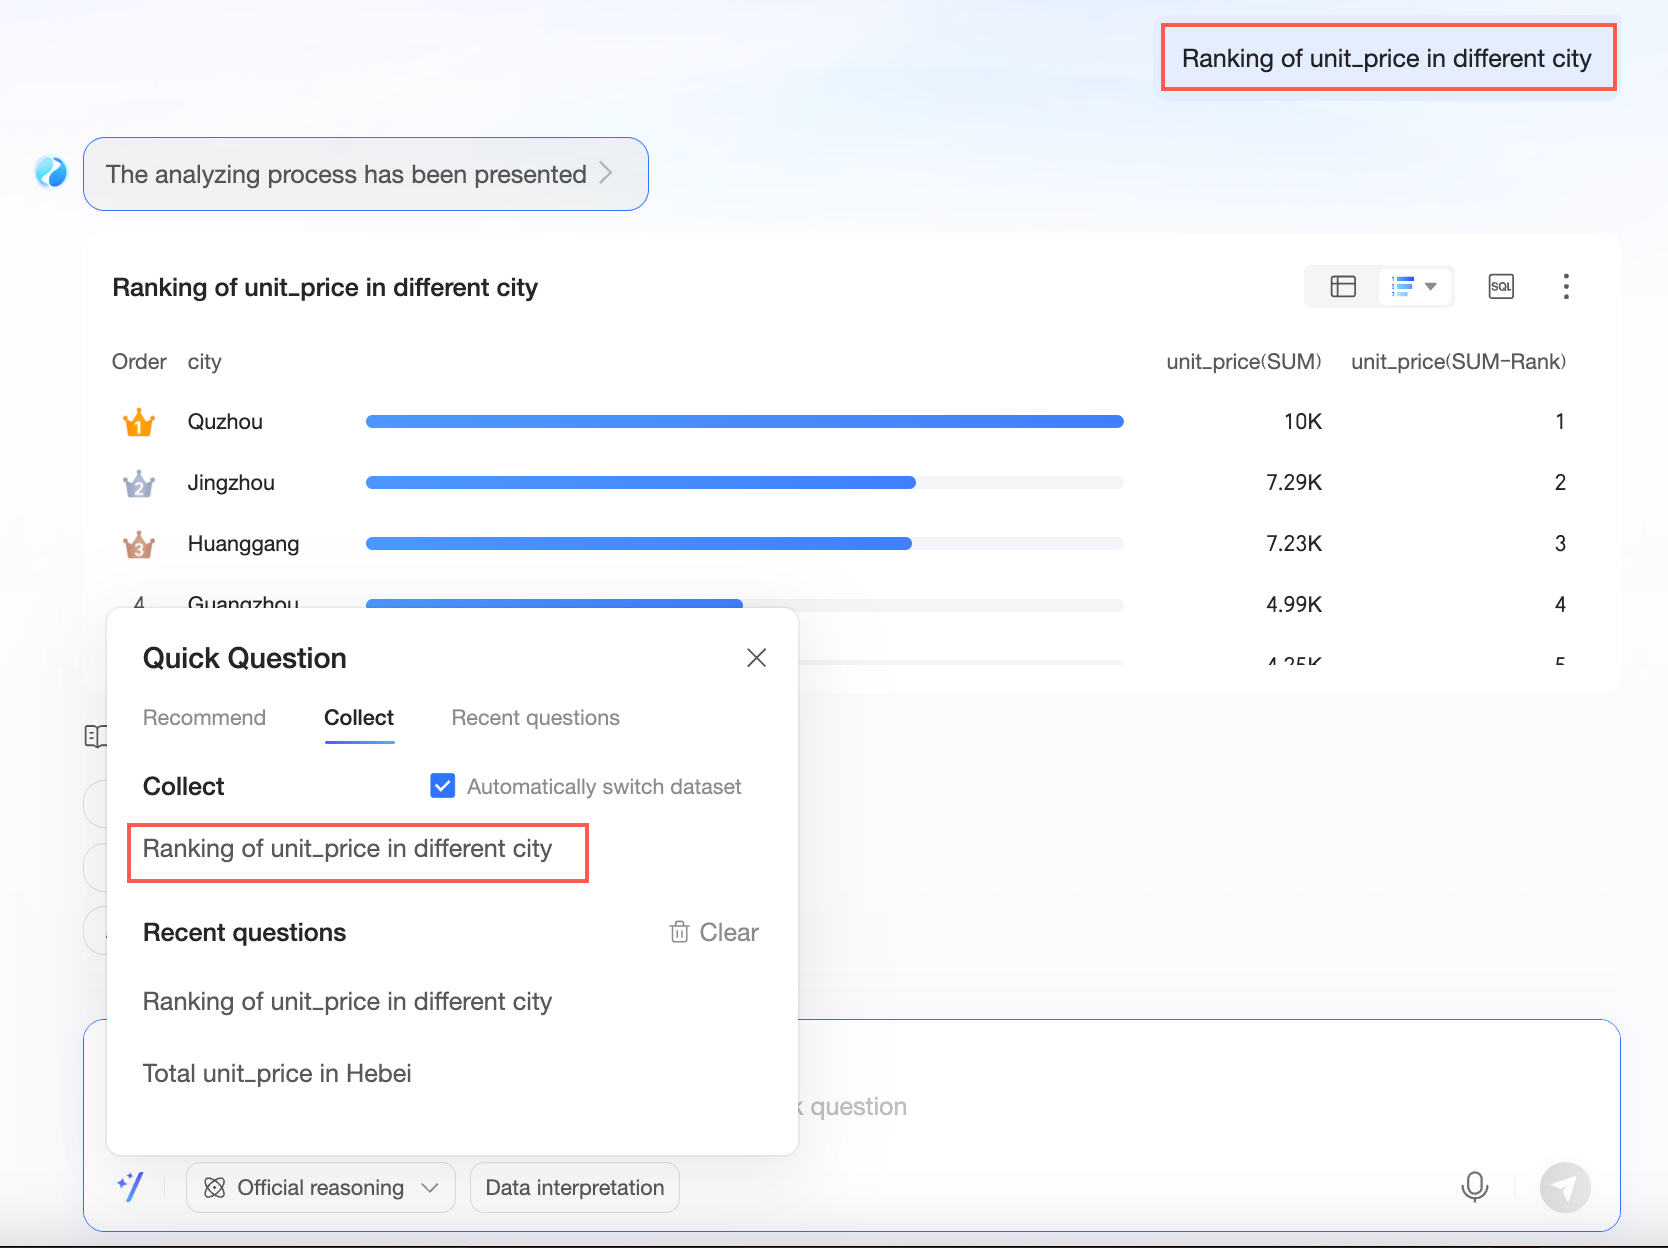The image size is (1668, 1248).
Task: Switch to the Recent questions tab
Action: pyautogui.click(x=536, y=718)
